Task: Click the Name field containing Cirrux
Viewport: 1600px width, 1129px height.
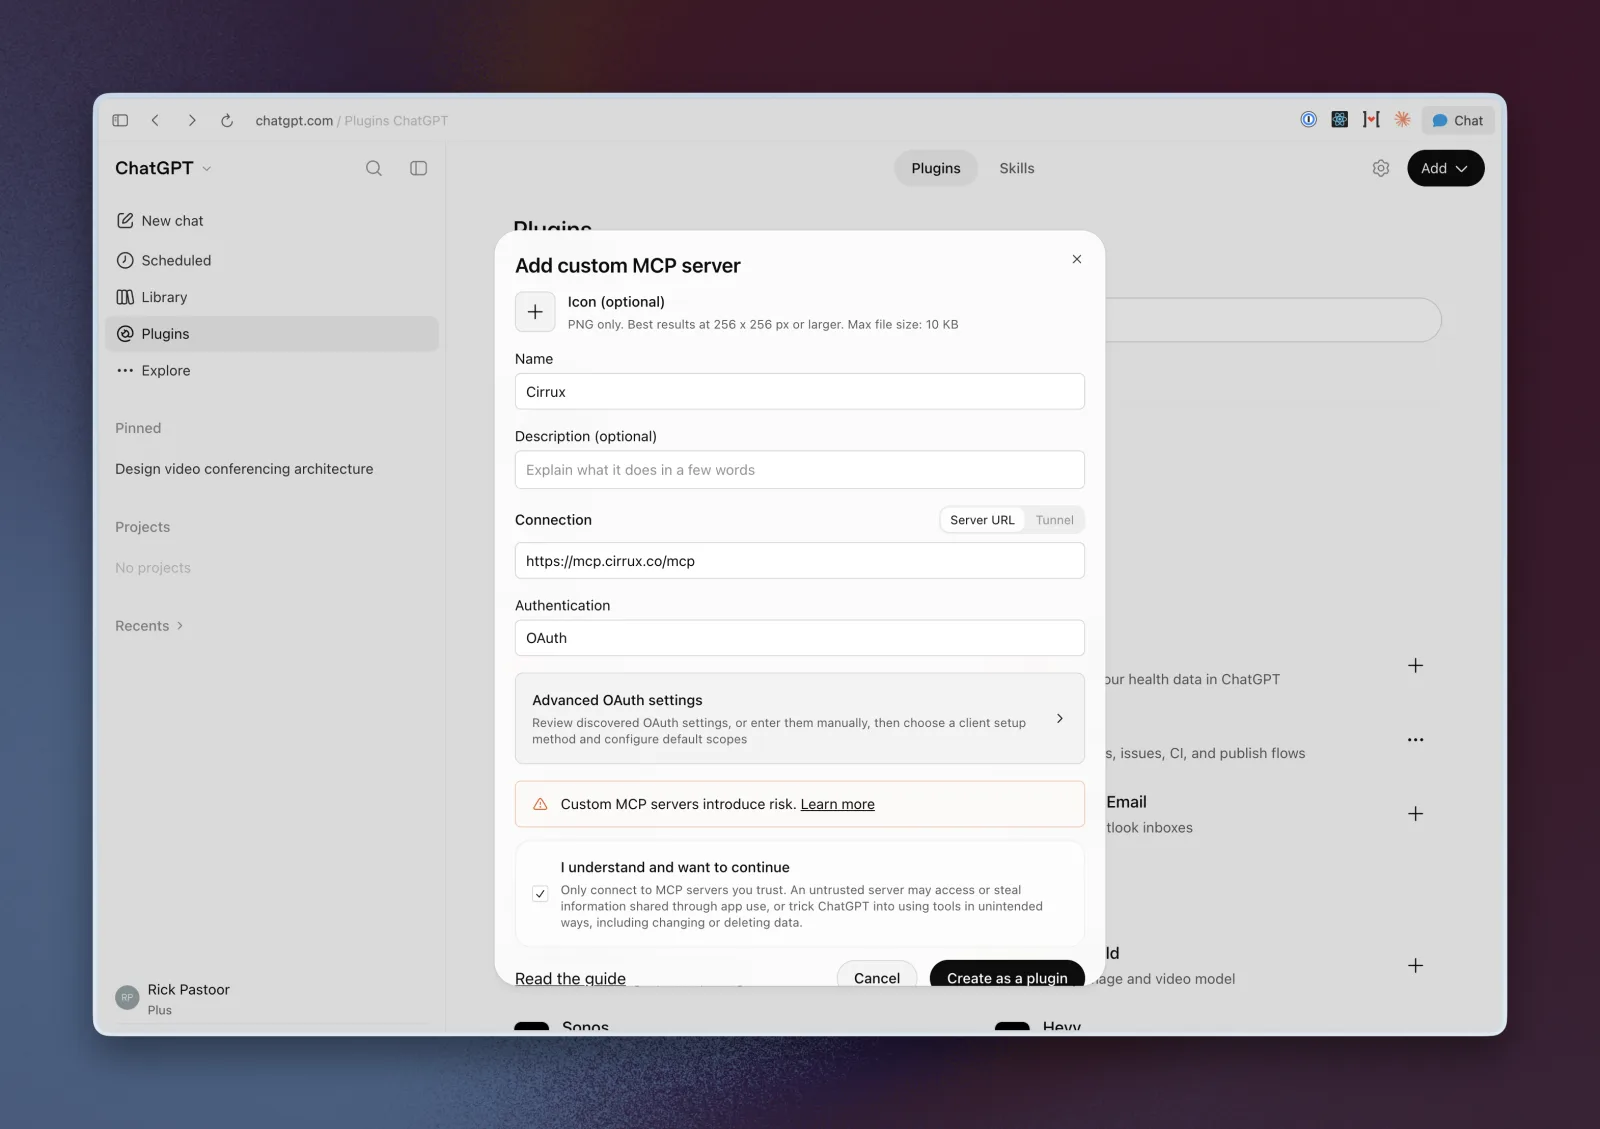Action: coord(799,392)
